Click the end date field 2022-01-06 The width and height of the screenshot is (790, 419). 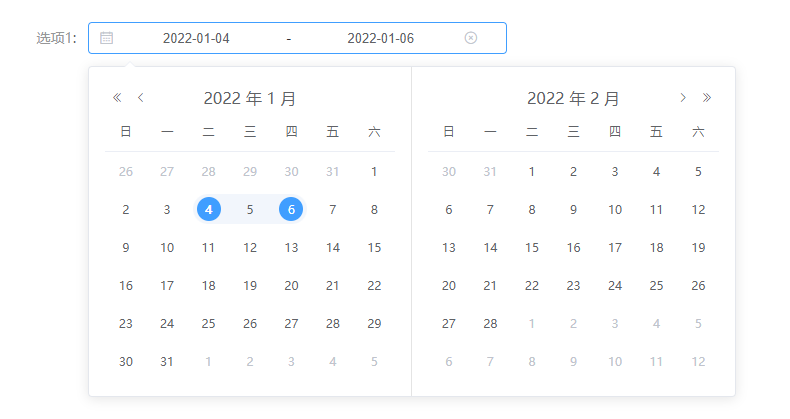coord(380,38)
